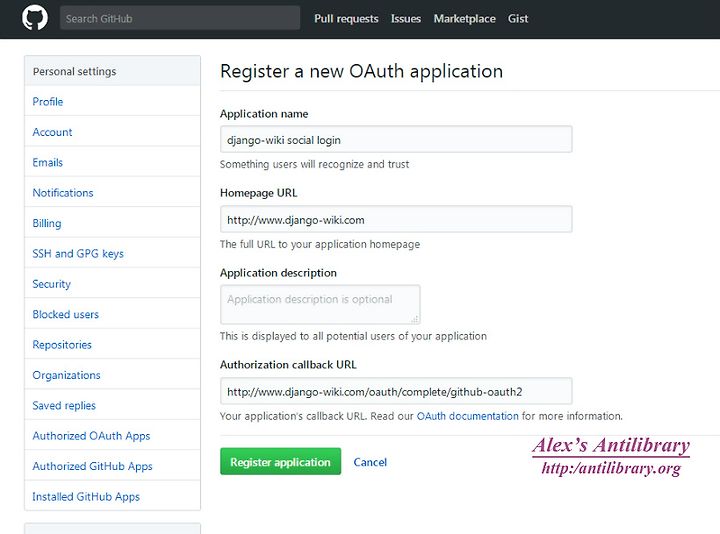This screenshot has height=534, width=720.
Task: Open Installed GitHub Apps settings
Action: point(85,496)
